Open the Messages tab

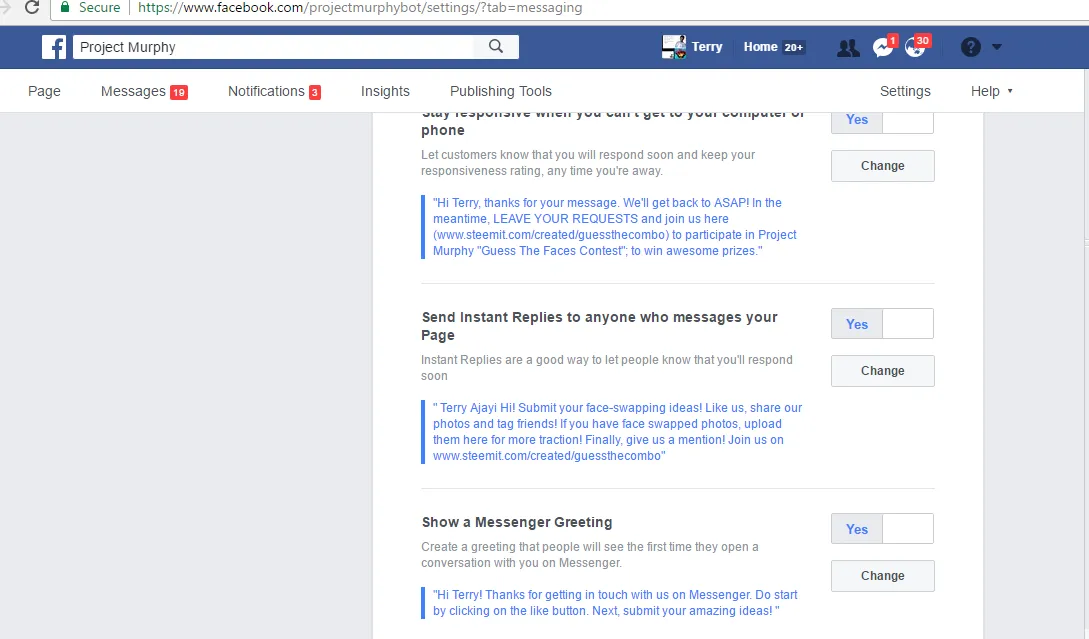(x=144, y=91)
